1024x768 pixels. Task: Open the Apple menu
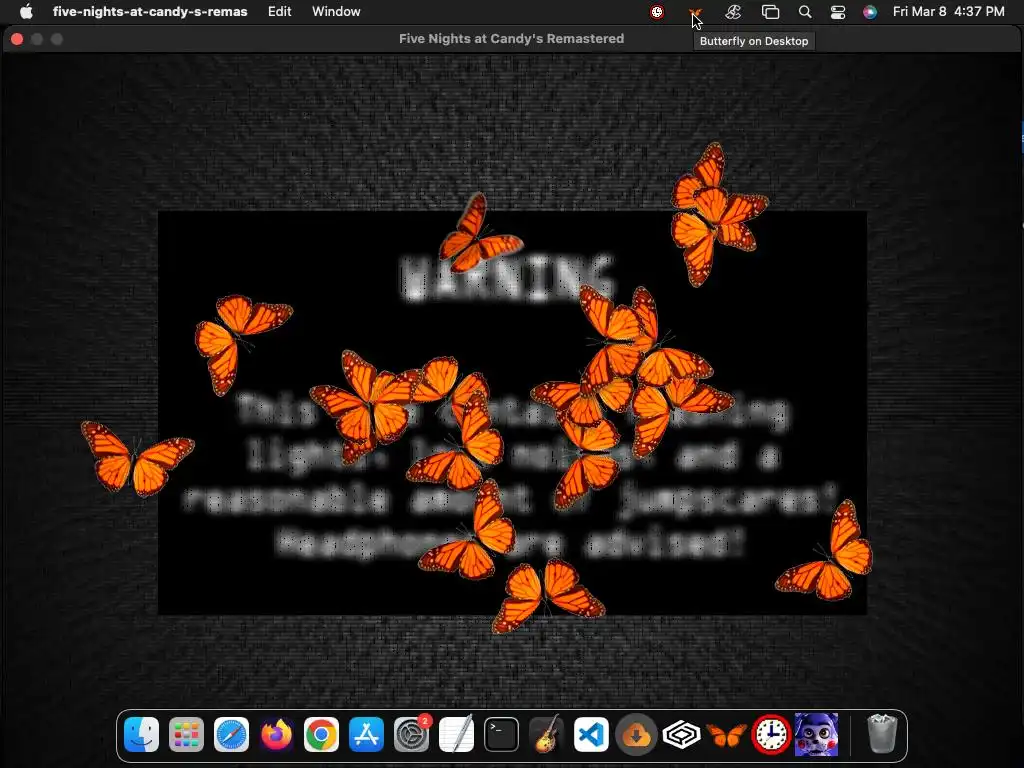26,12
